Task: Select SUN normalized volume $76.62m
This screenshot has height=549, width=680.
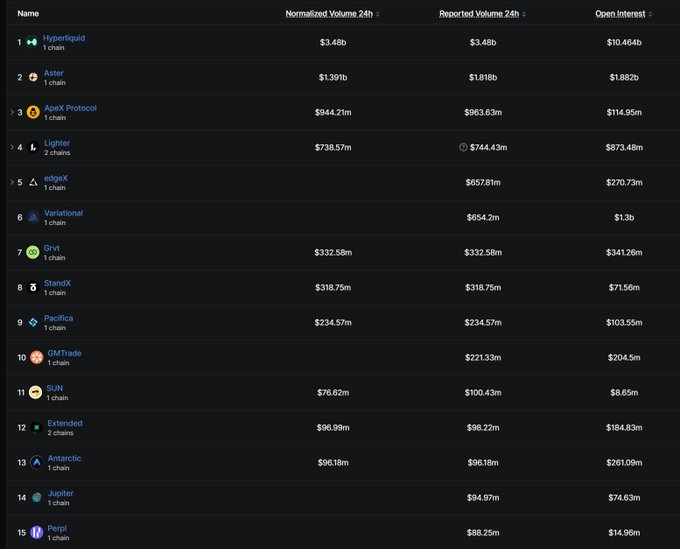Action: [x=333, y=392]
